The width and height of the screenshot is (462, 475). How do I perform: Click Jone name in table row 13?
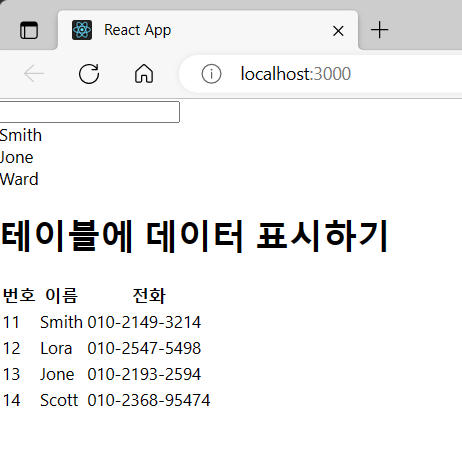[x=57, y=374]
